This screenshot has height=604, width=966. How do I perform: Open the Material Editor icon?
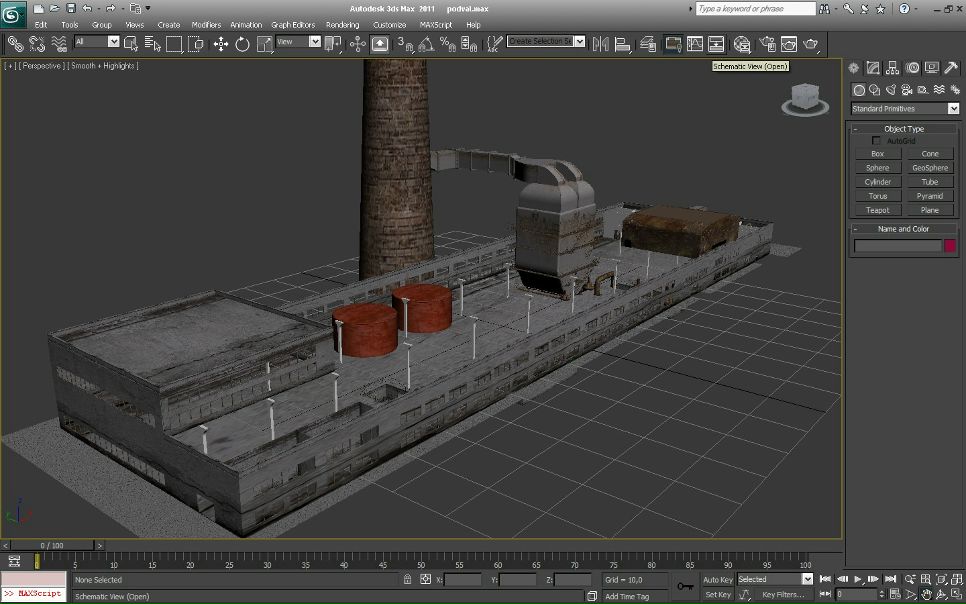tap(742, 44)
